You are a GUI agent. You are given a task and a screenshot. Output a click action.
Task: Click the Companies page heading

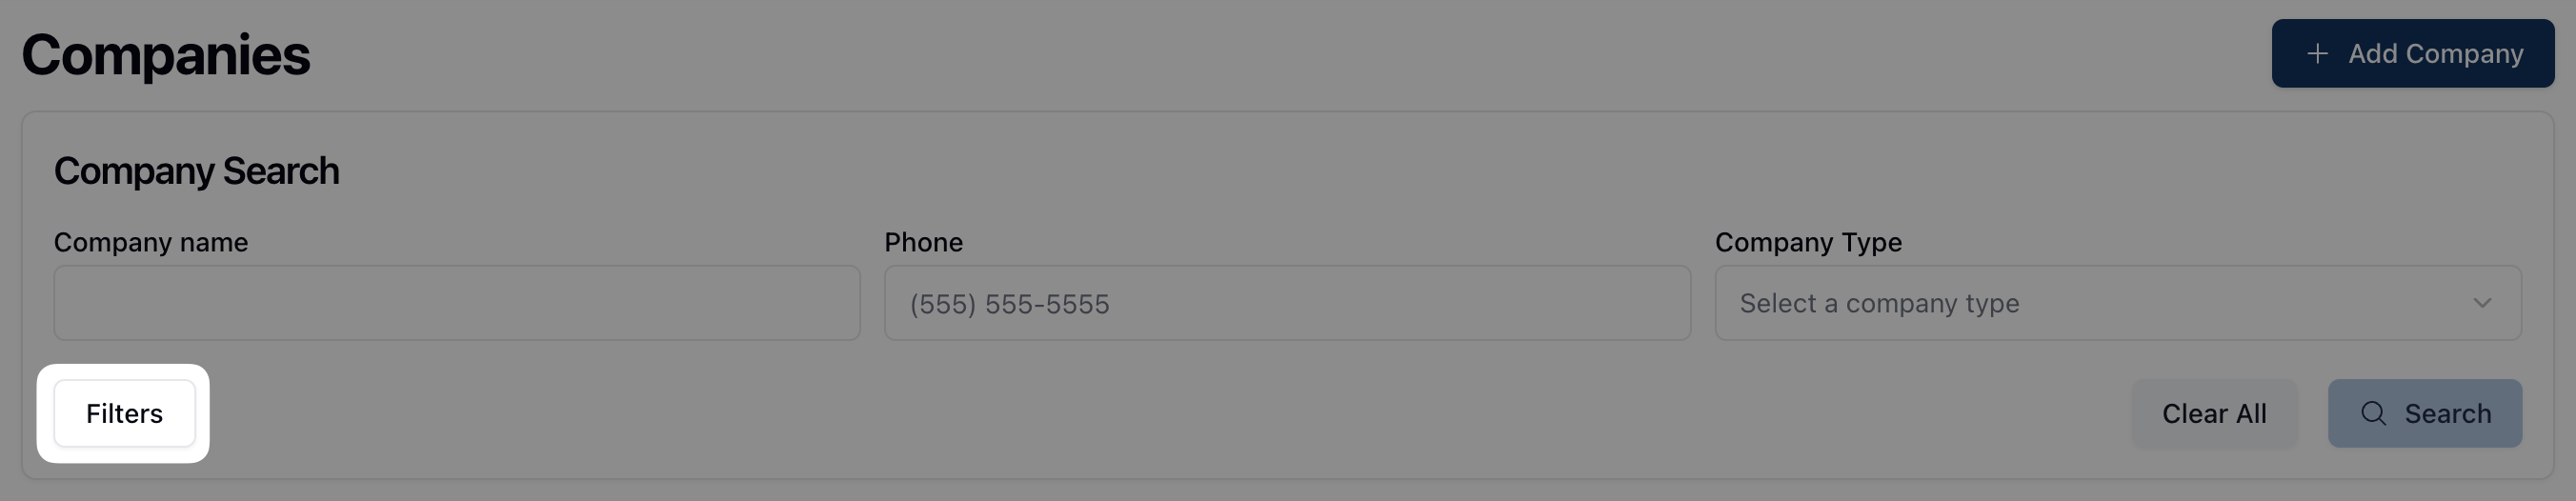[x=166, y=55]
